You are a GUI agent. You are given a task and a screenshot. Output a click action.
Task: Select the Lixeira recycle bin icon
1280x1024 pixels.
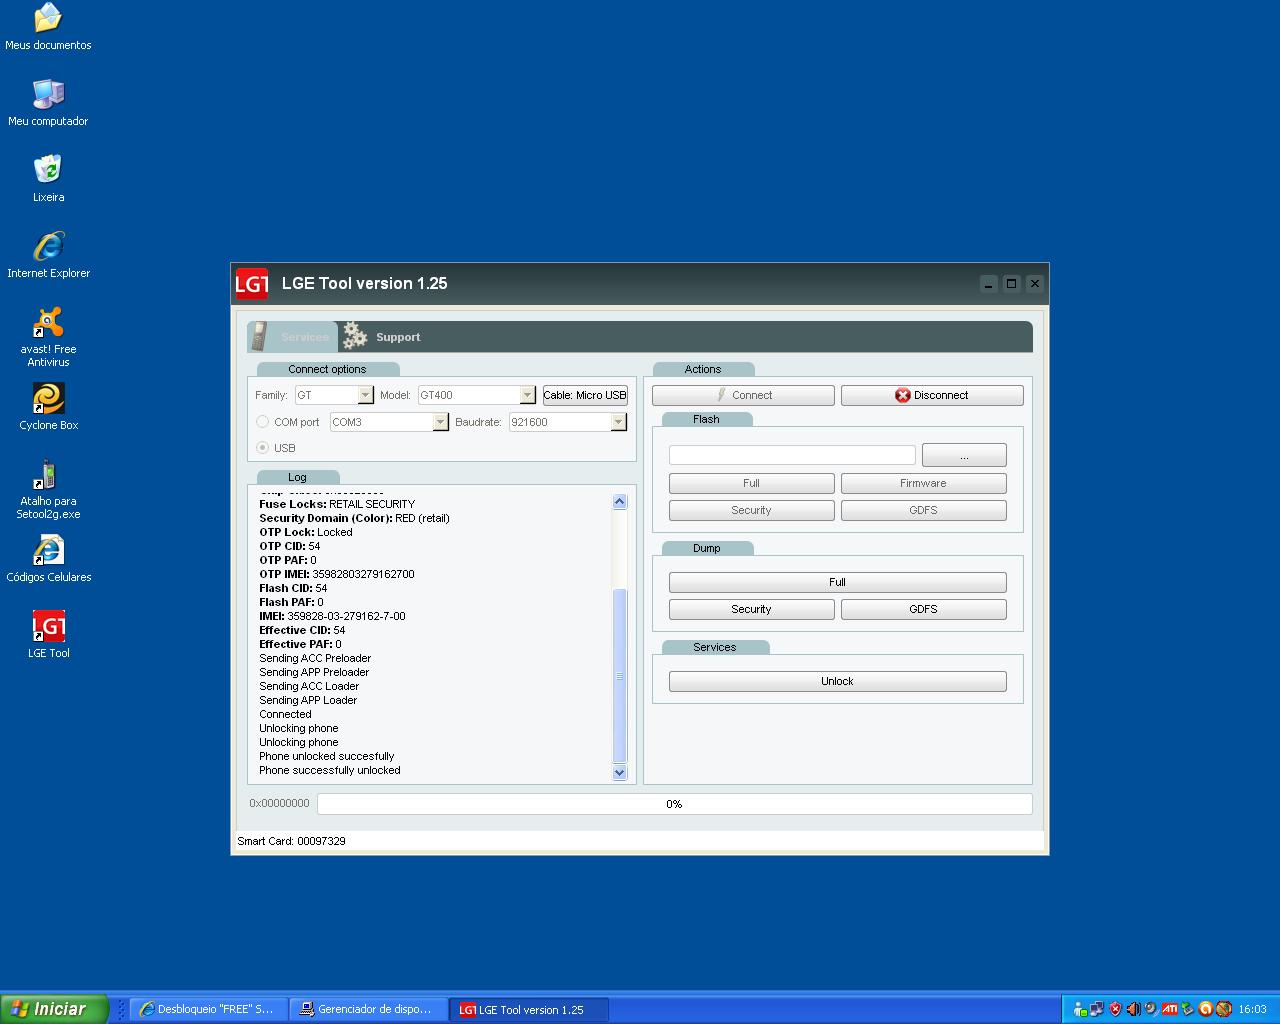pyautogui.click(x=48, y=179)
